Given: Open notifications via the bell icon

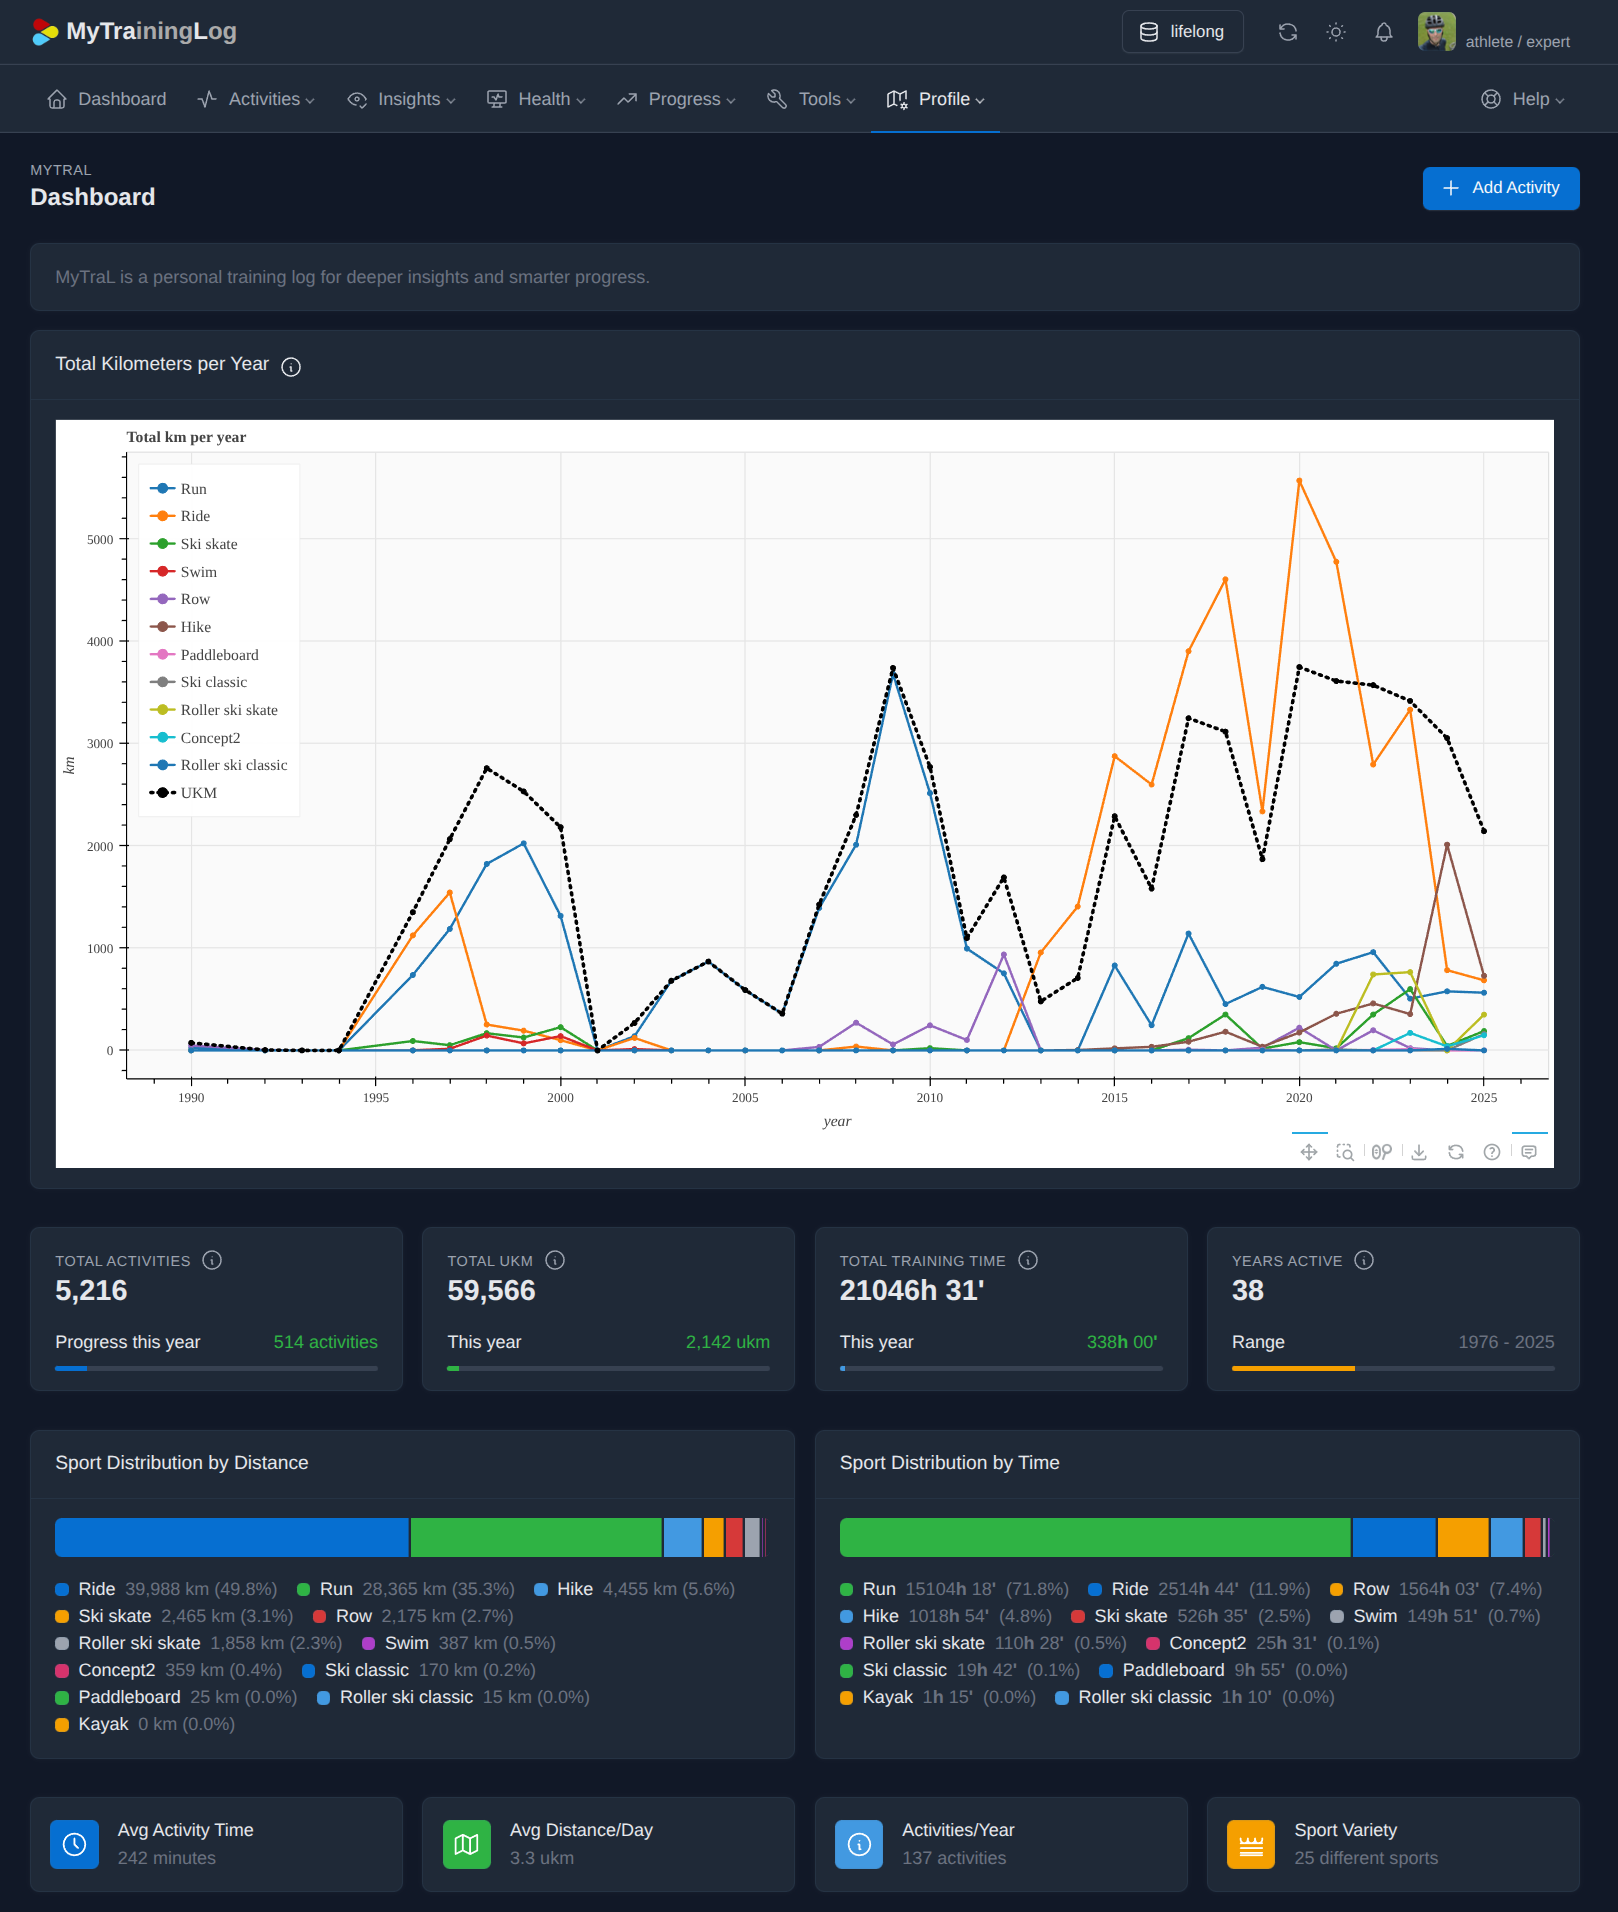Looking at the screenshot, I should 1384,32.
